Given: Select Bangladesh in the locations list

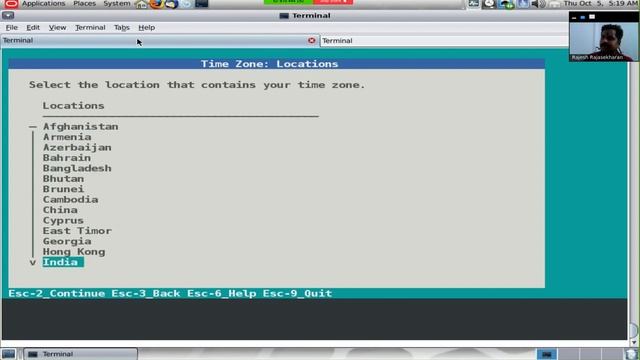Looking at the screenshot, I should [77, 168].
